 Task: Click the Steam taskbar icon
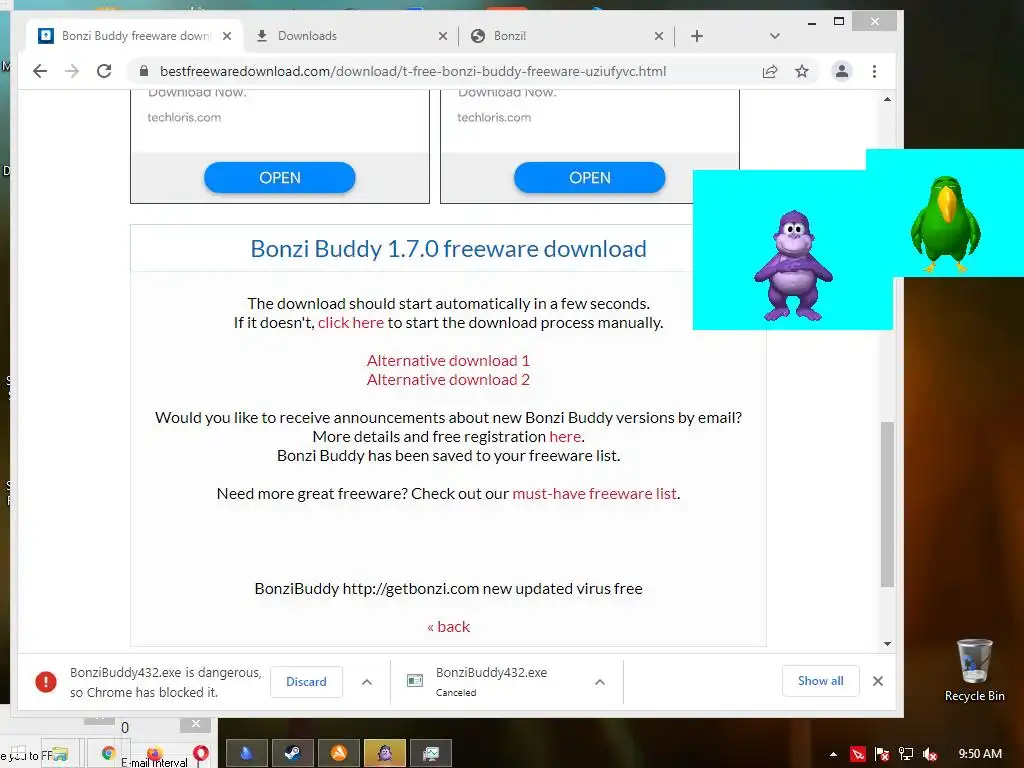(293, 754)
